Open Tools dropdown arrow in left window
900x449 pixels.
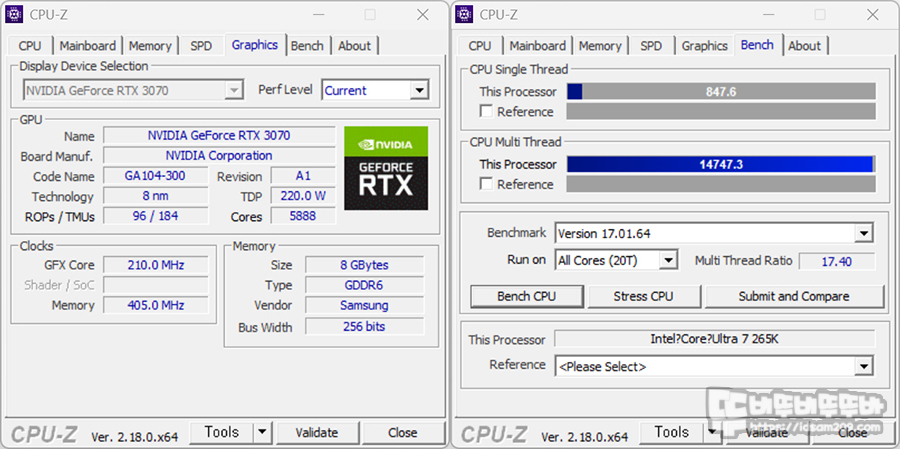(262, 432)
